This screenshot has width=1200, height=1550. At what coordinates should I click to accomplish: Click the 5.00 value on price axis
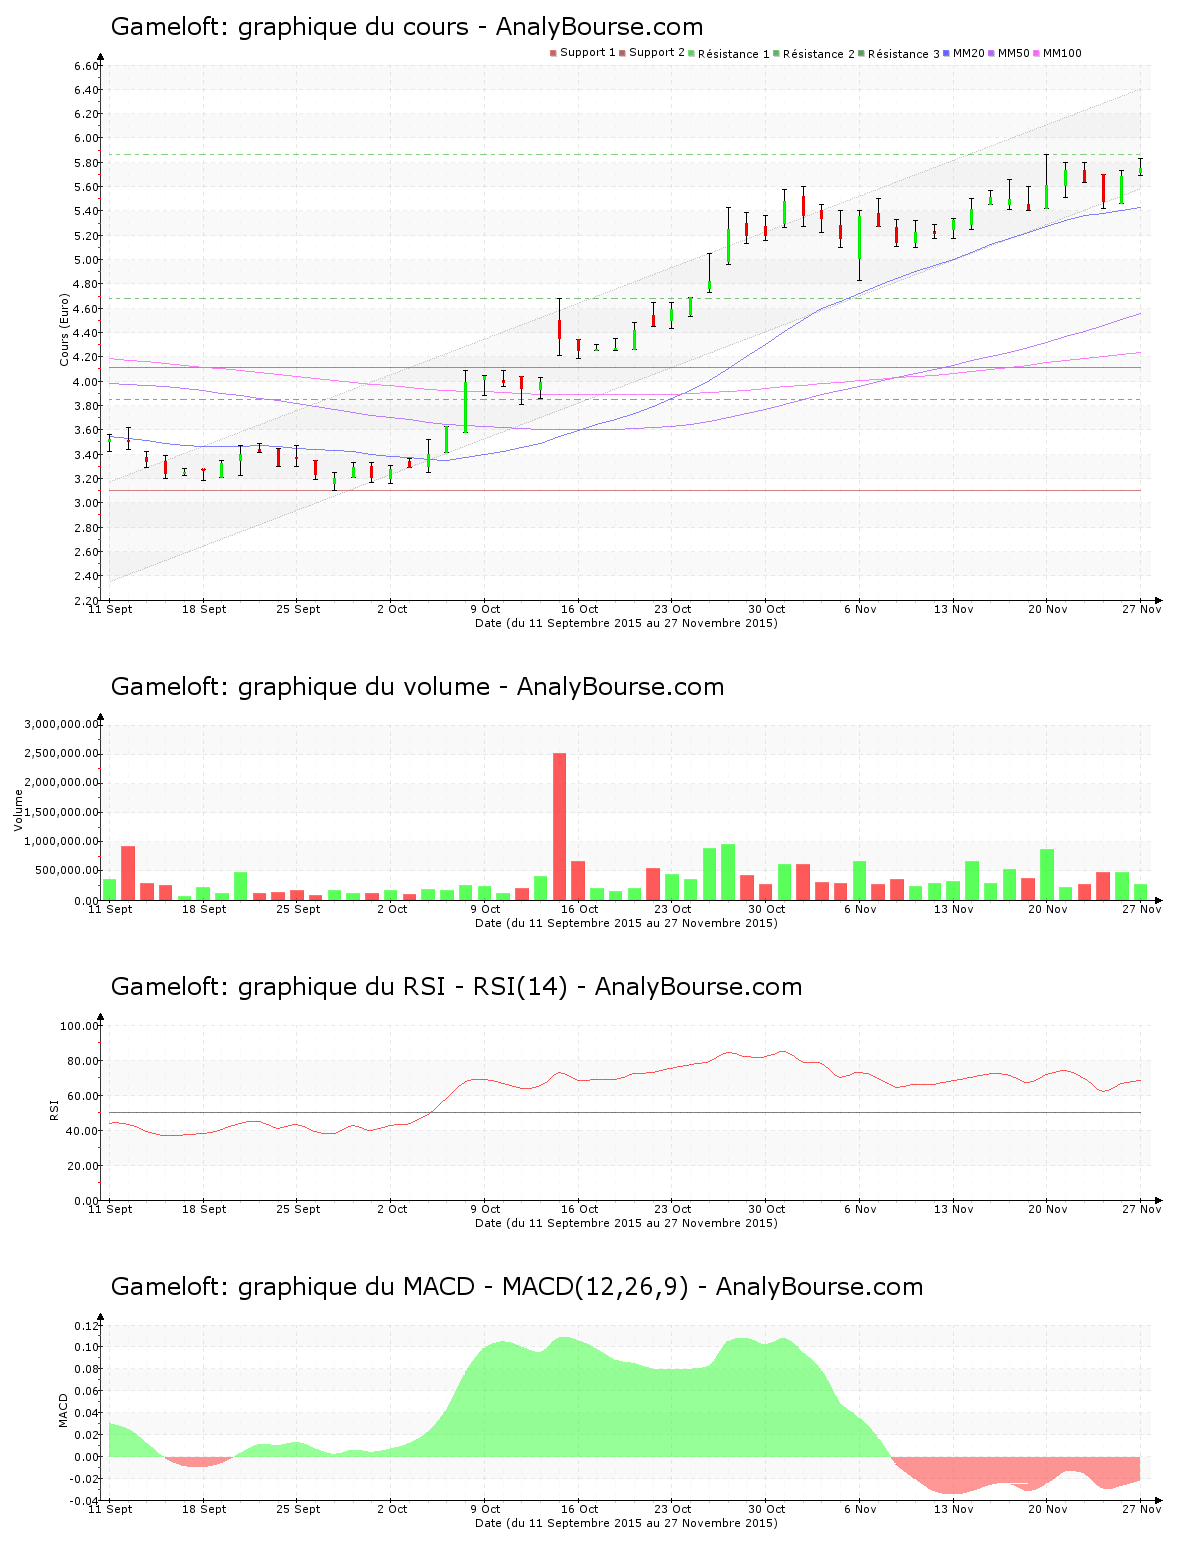[x=86, y=261]
